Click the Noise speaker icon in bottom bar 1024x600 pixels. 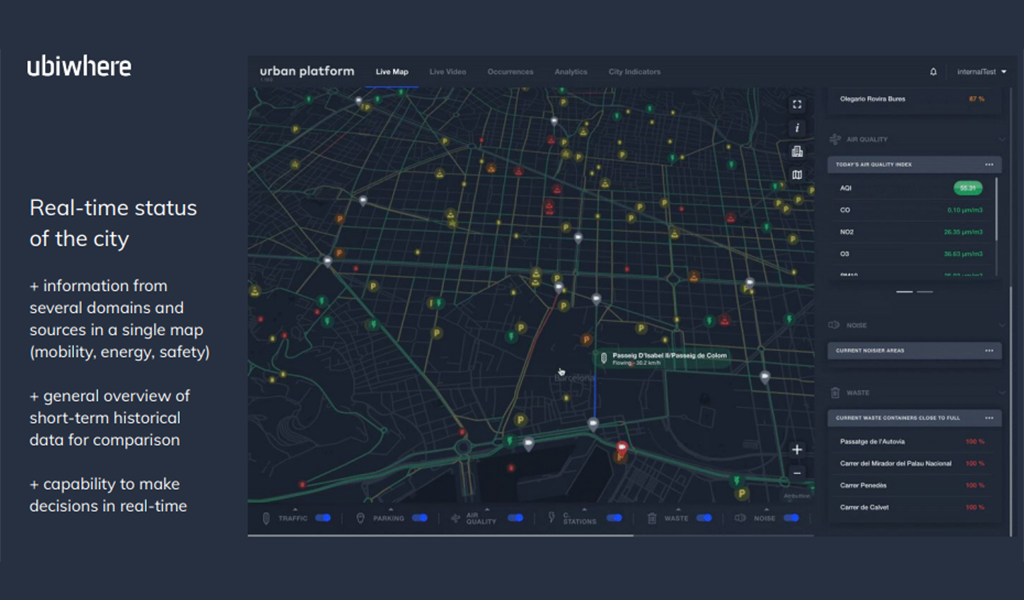click(x=740, y=518)
